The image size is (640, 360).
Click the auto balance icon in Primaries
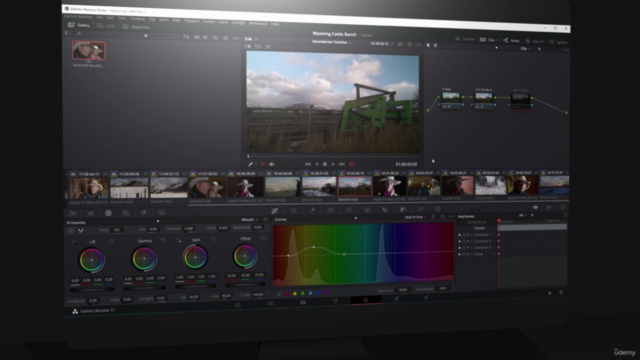coord(71,231)
